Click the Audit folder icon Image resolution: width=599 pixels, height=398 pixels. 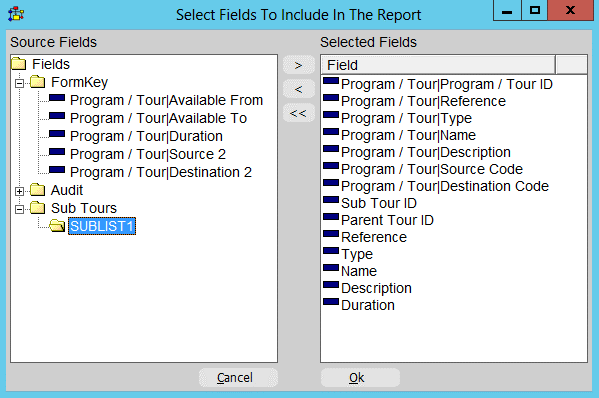[x=37, y=190]
